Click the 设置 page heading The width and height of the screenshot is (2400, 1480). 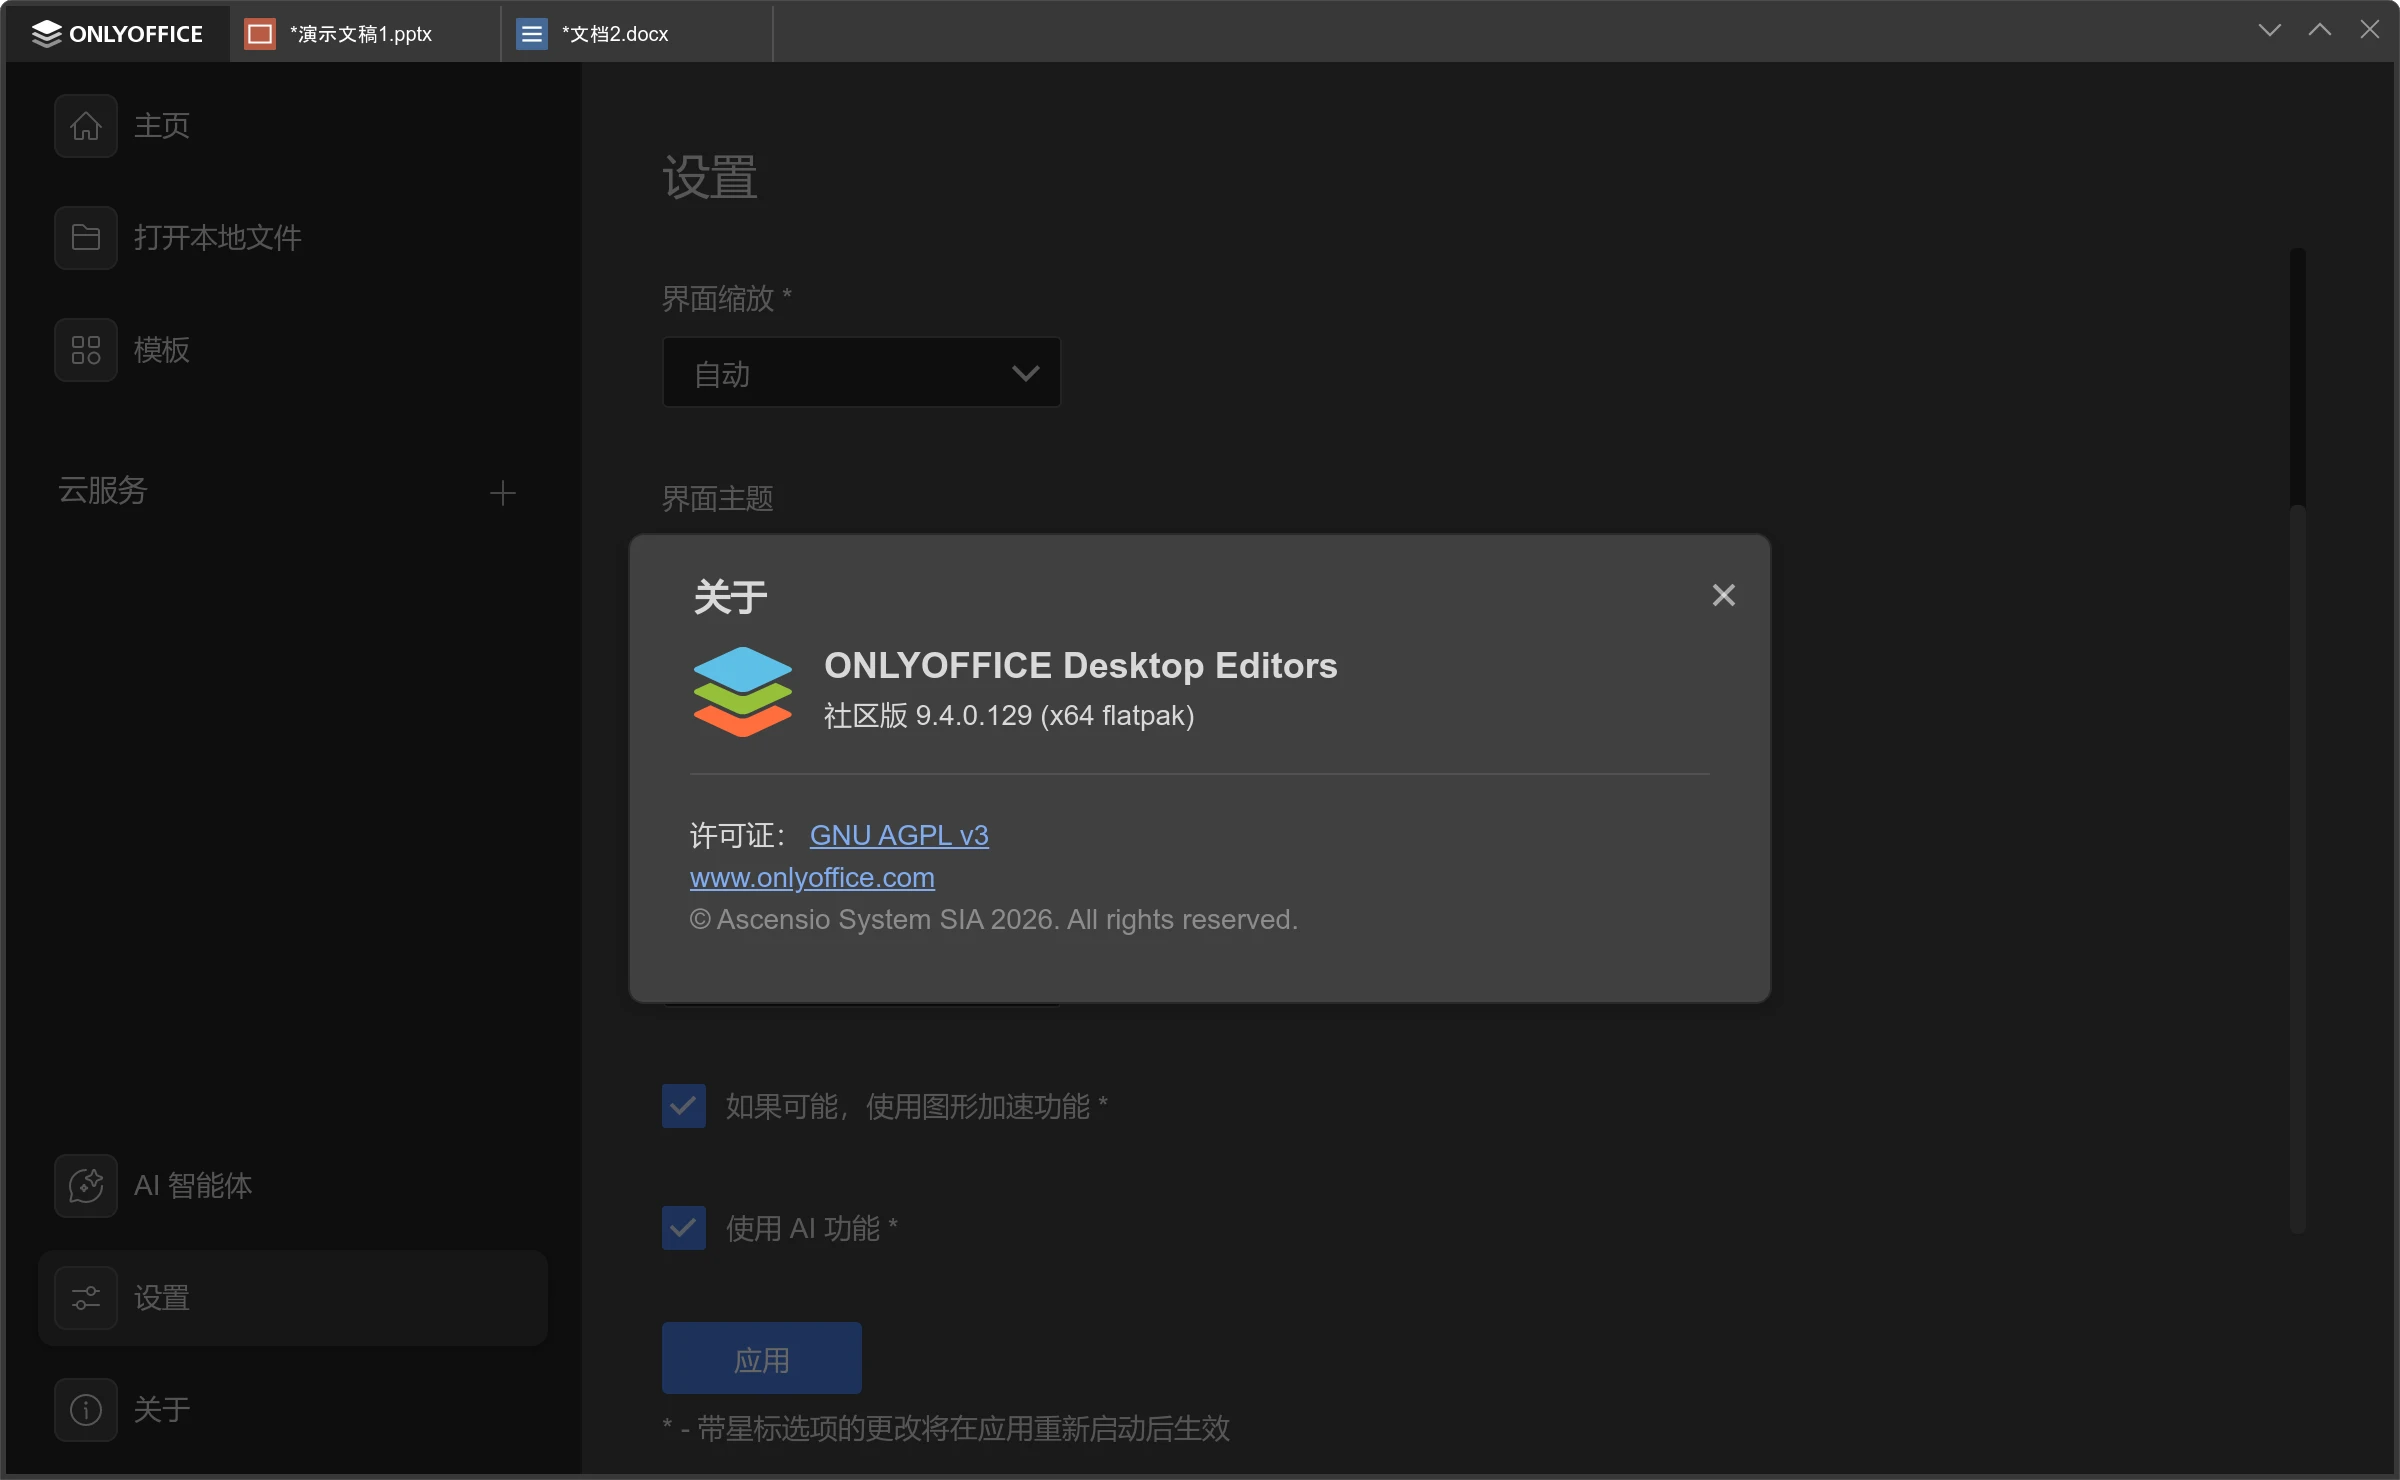(710, 178)
